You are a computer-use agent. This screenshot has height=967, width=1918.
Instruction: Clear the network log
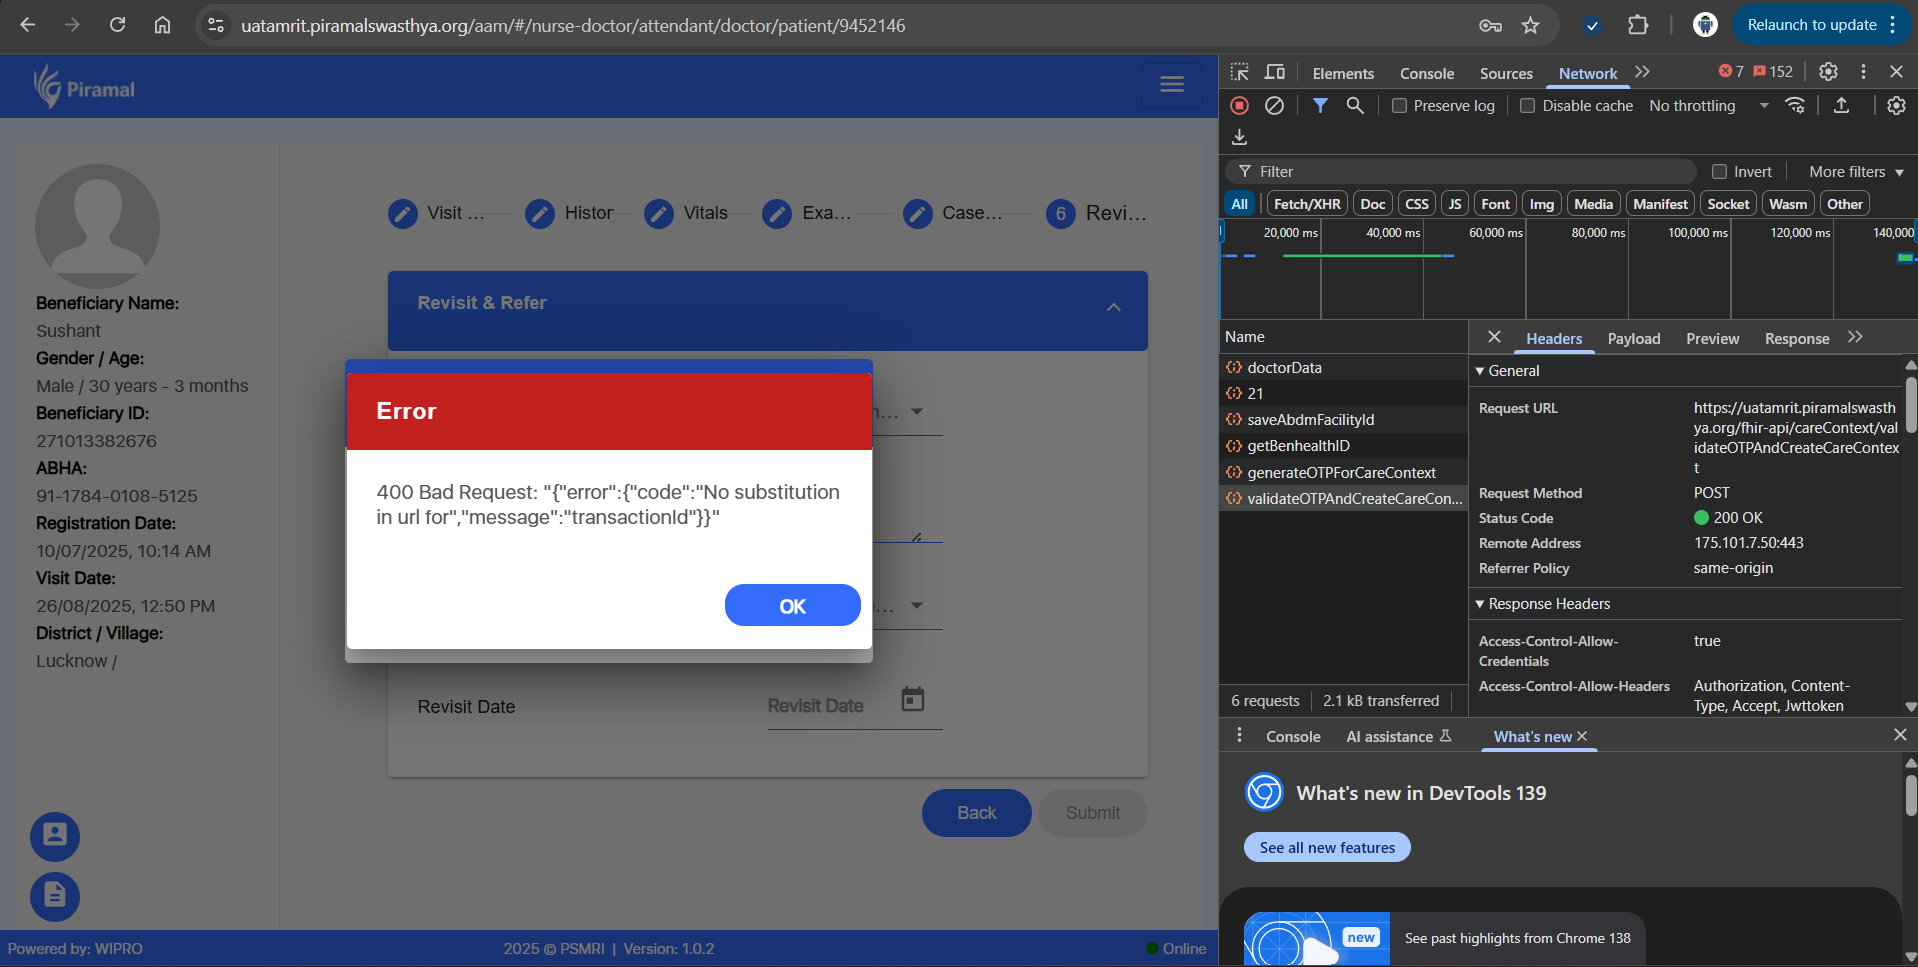pyautogui.click(x=1274, y=105)
